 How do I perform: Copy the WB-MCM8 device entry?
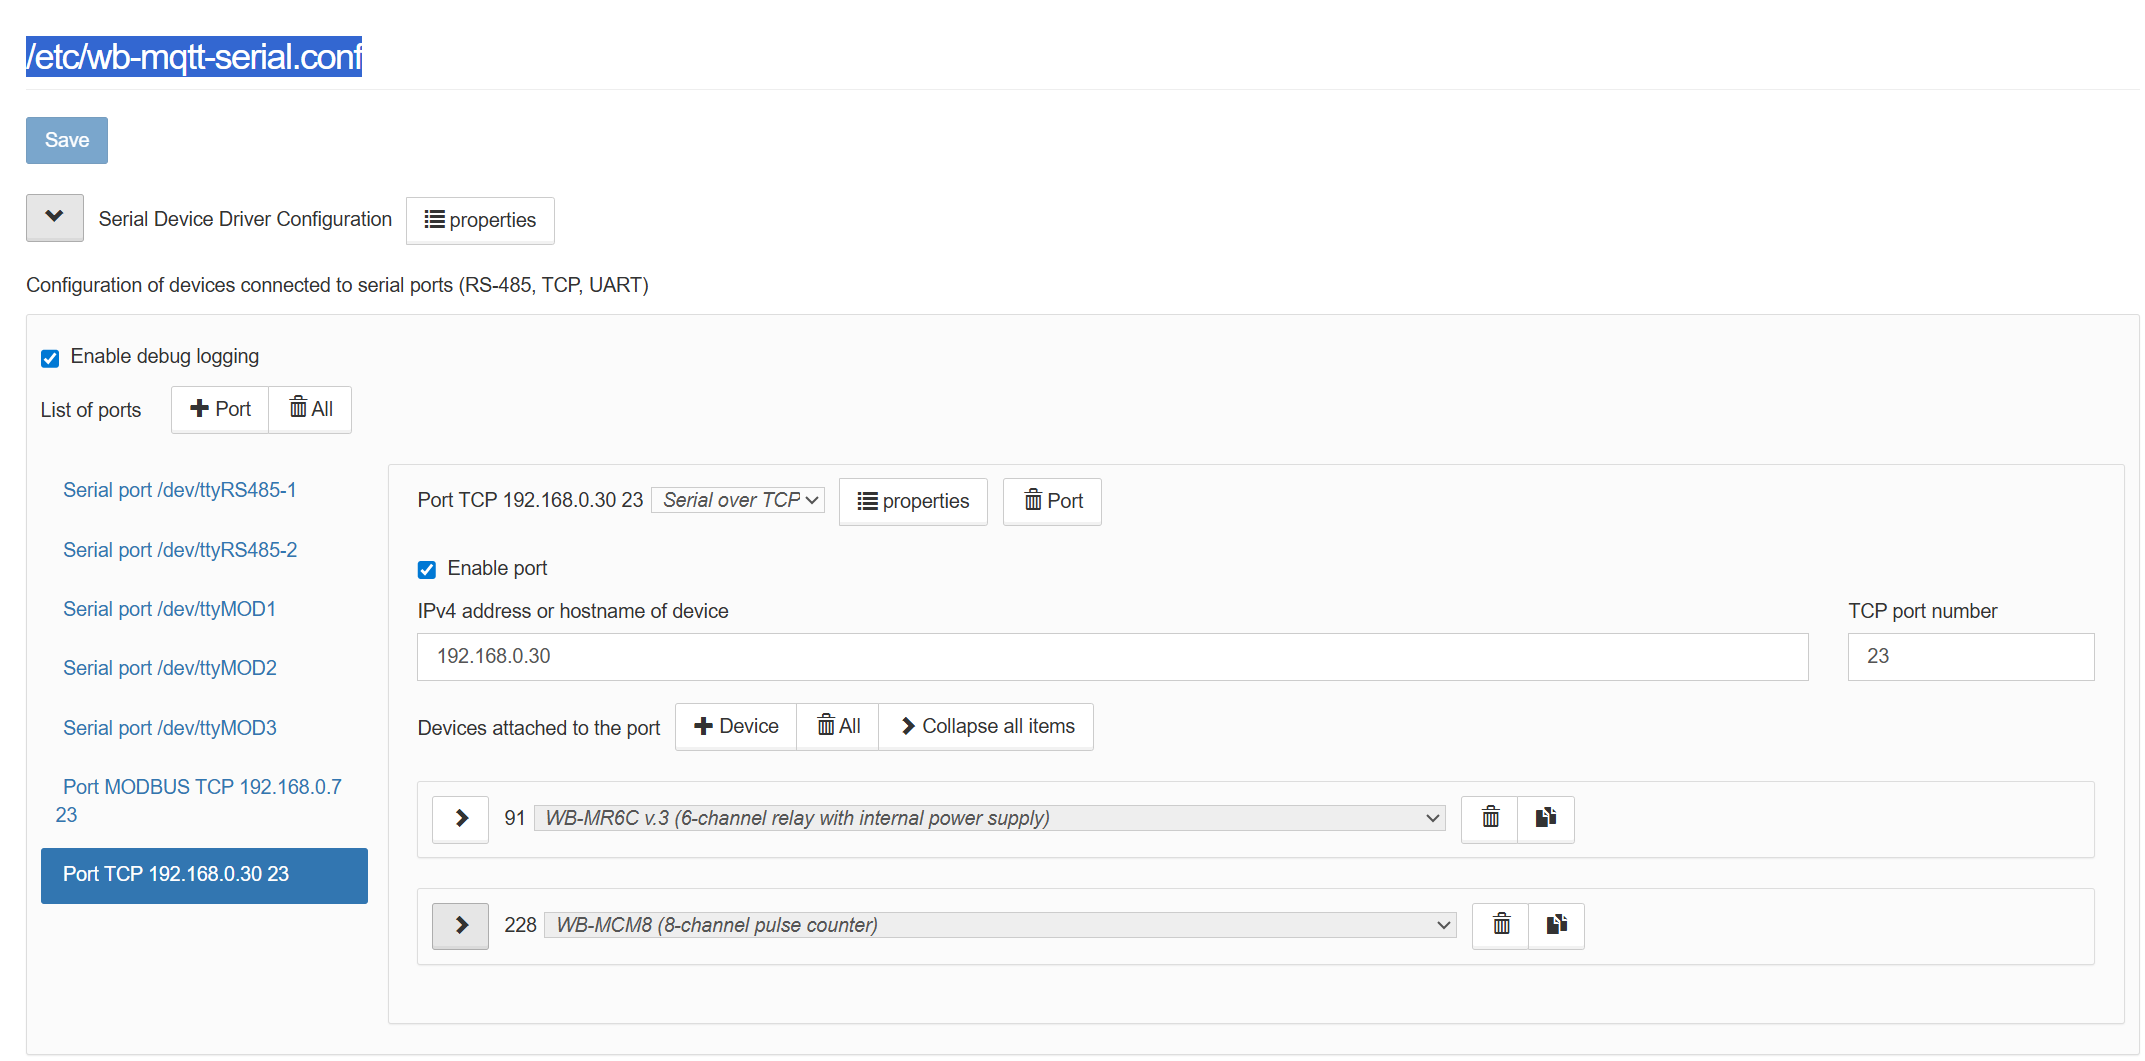pyautogui.click(x=1556, y=926)
